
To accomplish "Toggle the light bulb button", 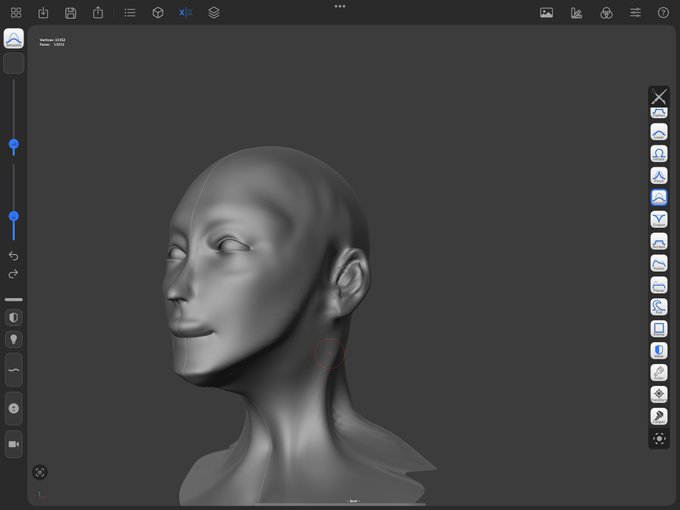I will 14,339.
